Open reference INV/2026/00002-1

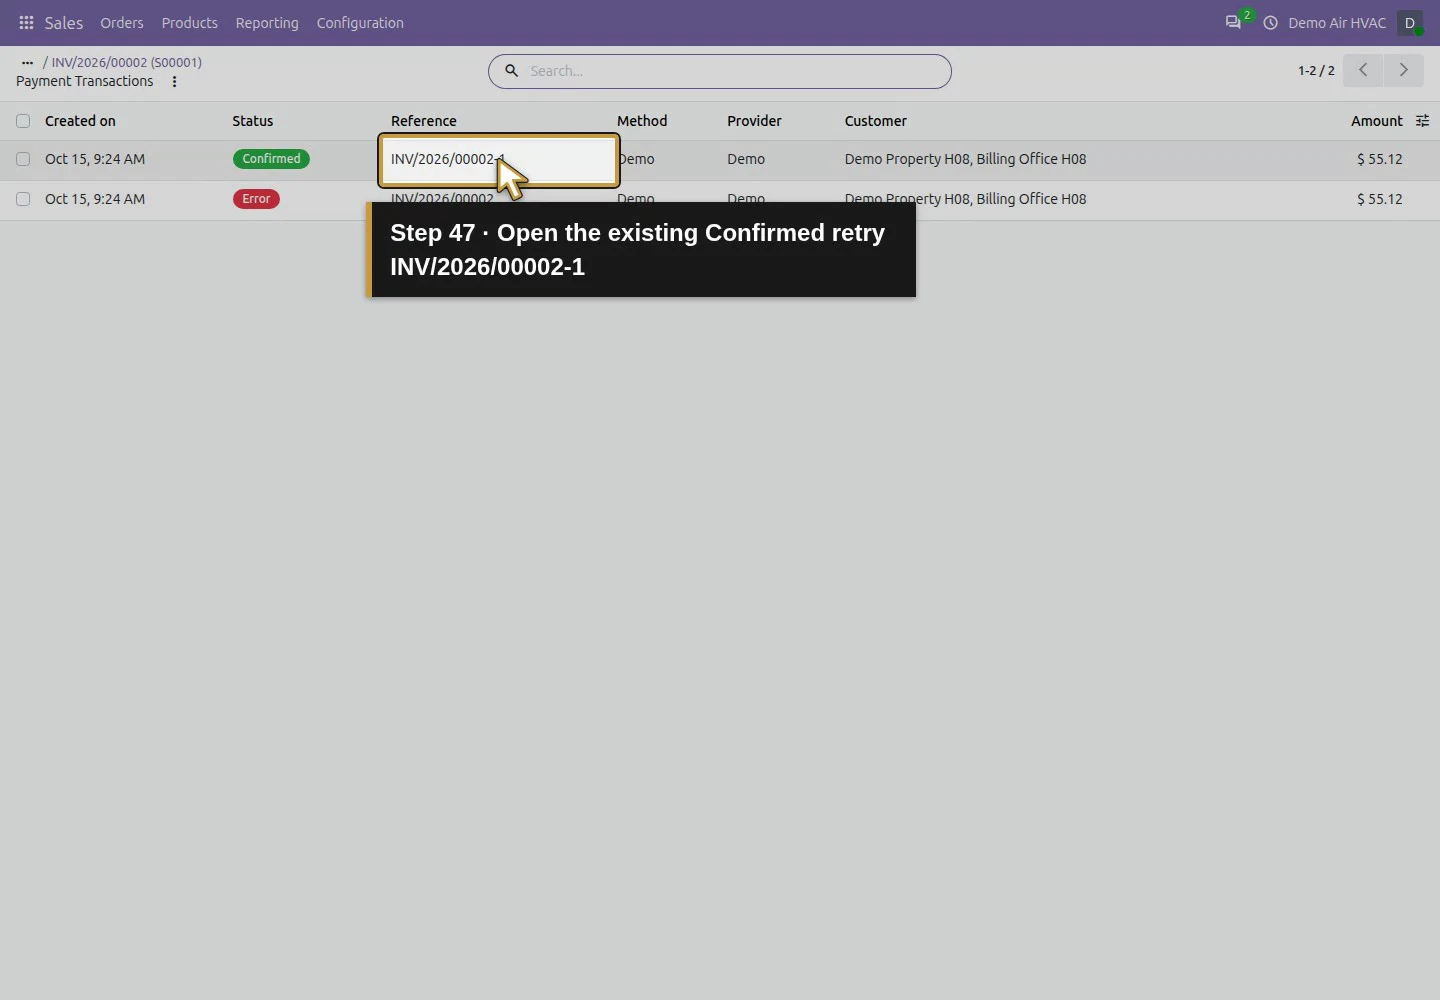coord(448,159)
